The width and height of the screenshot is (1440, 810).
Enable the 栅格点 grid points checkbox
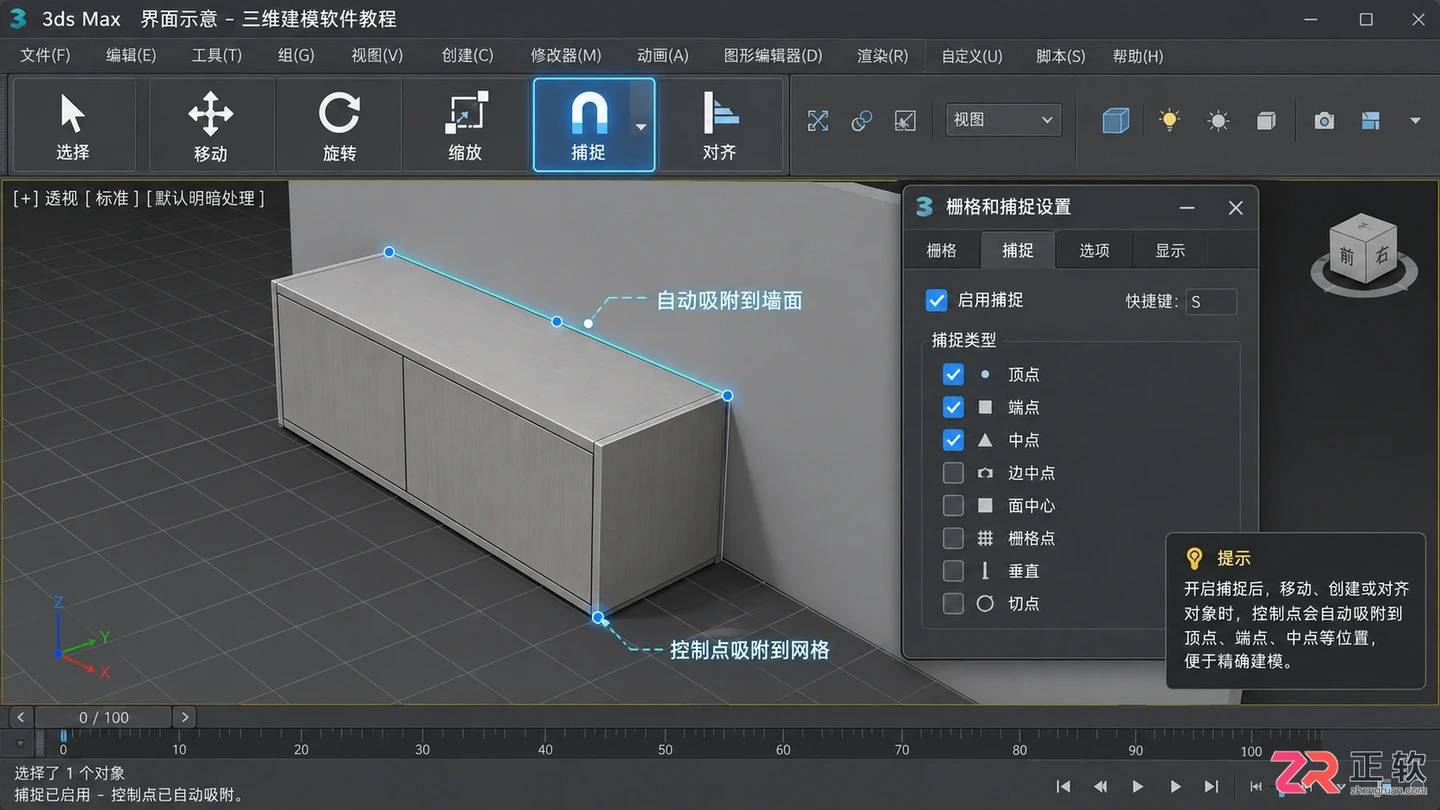pyautogui.click(x=953, y=538)
